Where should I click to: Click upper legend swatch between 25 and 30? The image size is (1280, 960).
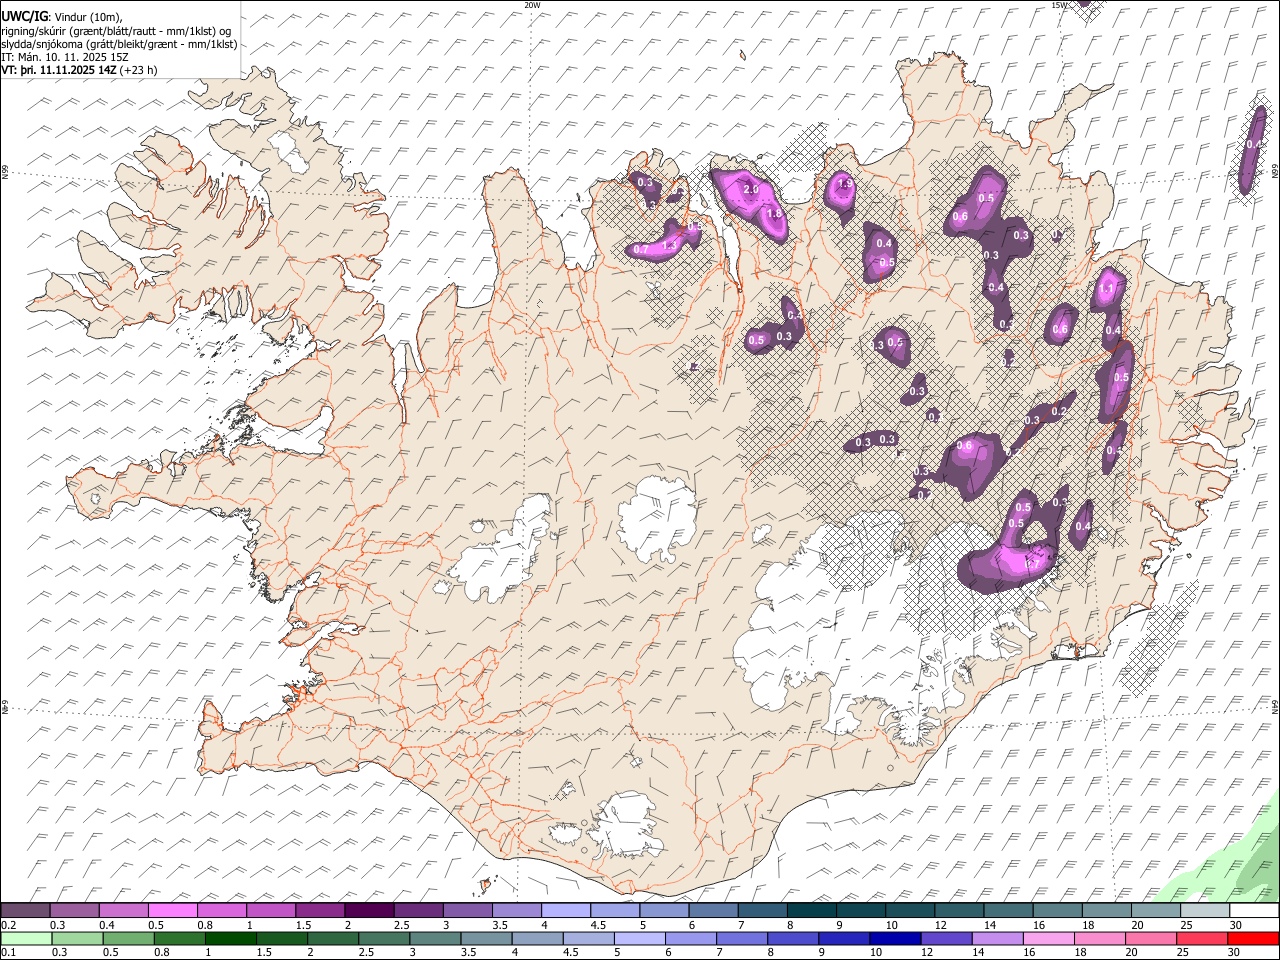tap(1205, 910)
